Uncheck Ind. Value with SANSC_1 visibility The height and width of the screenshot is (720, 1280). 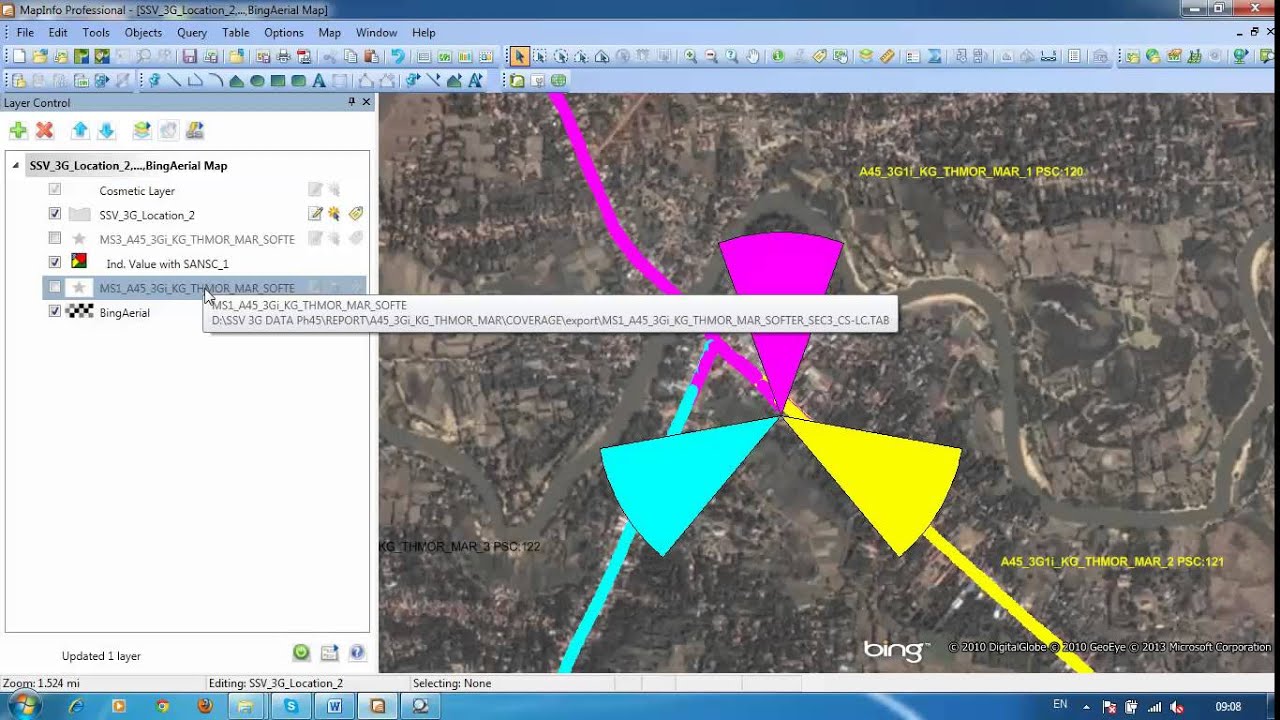tap(55, 263)
